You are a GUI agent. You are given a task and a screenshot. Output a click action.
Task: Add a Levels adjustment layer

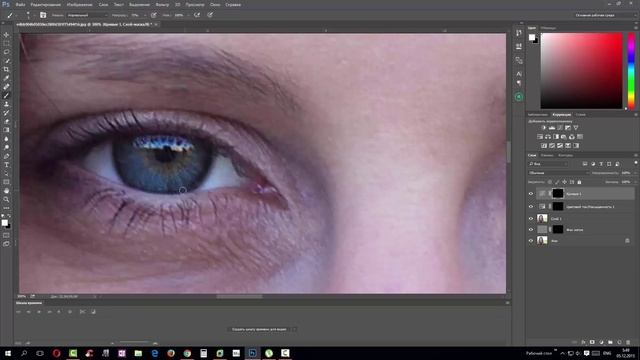tap(552, 128)
